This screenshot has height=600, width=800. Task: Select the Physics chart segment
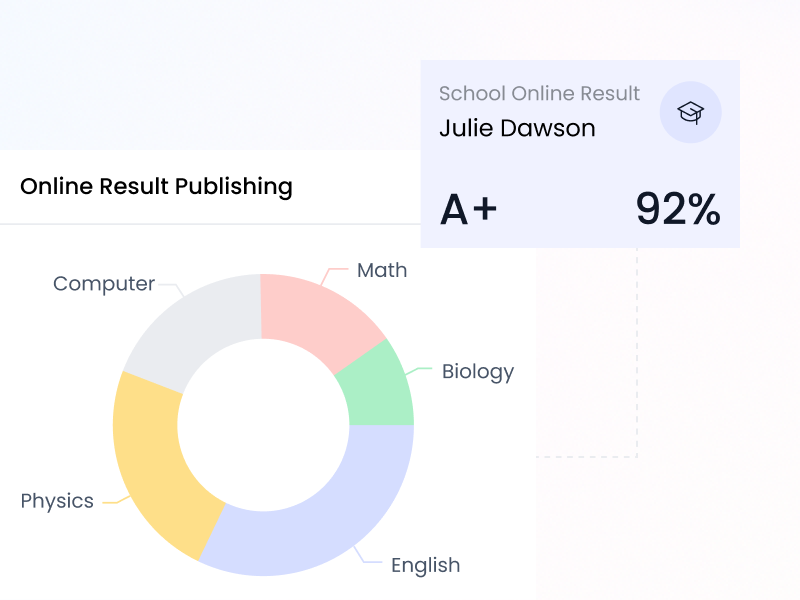pyautogui.click(x=155, y=470)
